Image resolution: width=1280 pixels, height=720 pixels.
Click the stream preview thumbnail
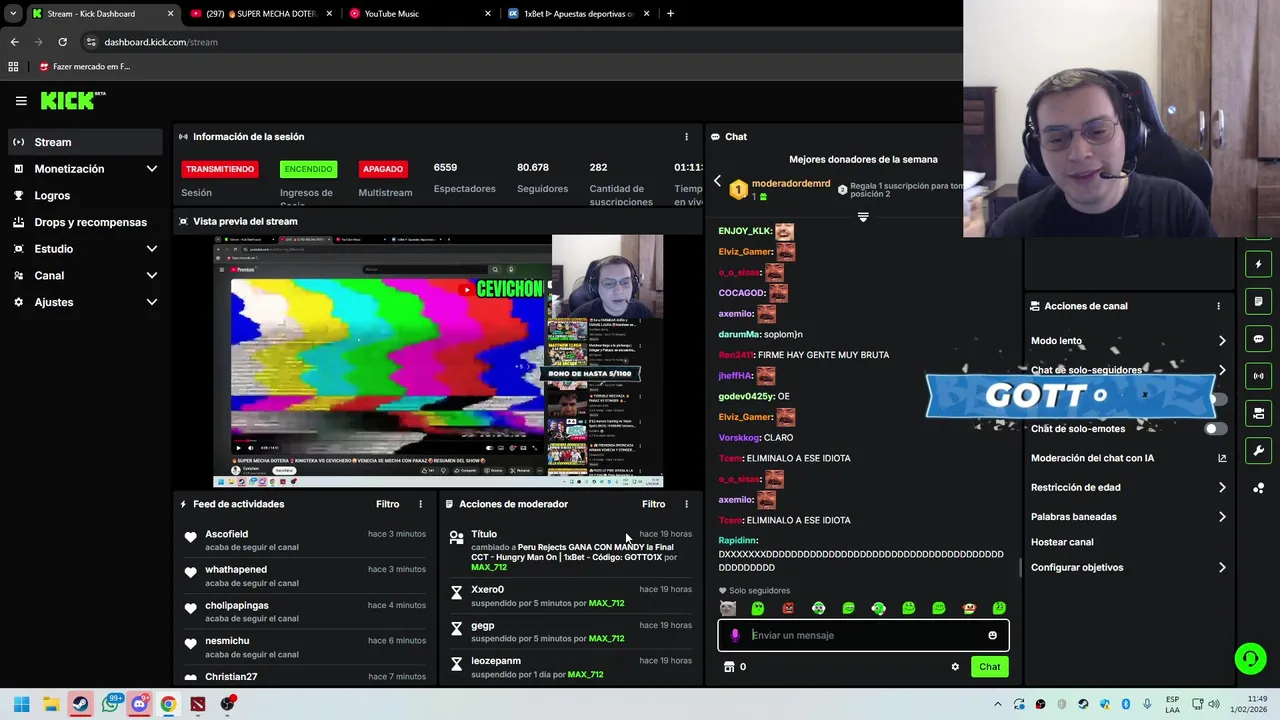click(438, 361)
